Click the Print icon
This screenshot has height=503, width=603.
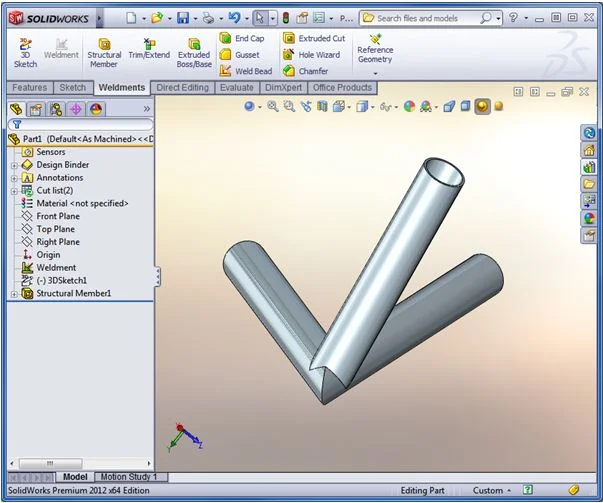[208, 18]
